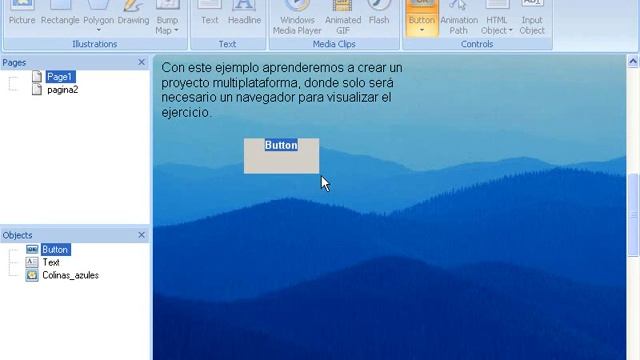Viewport: 640px width, 360px height.
Task: Select Page1 in the Pages panel
Action: coord(60,77)
